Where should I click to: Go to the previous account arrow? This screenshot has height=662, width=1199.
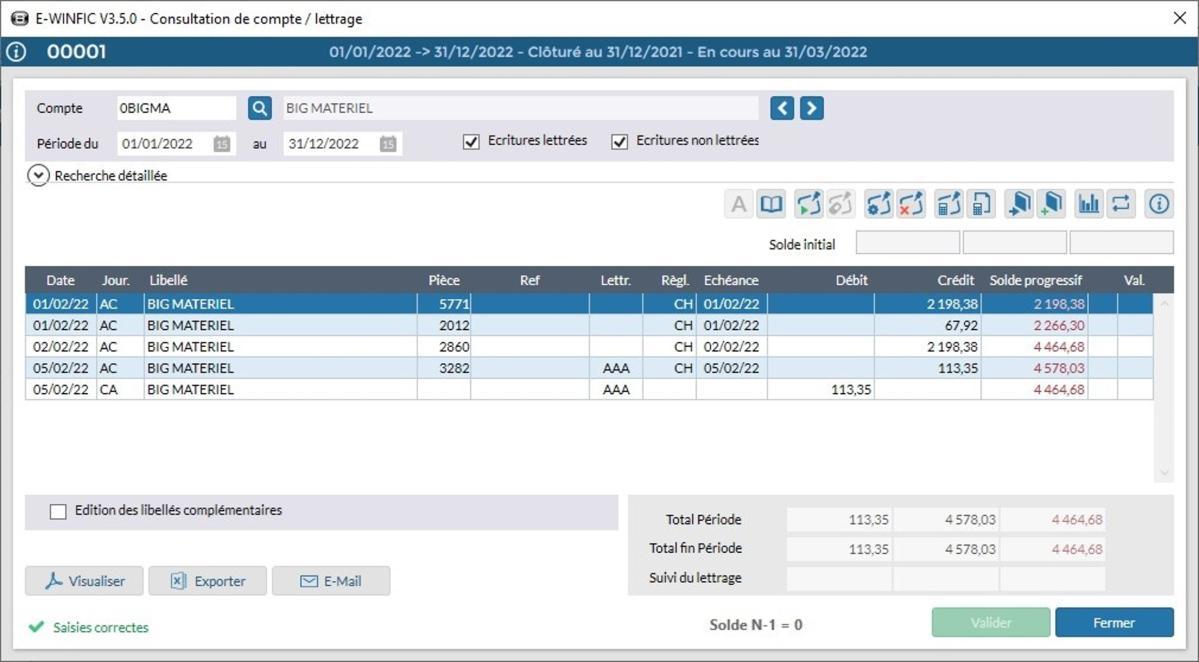(x=782, y=108)
